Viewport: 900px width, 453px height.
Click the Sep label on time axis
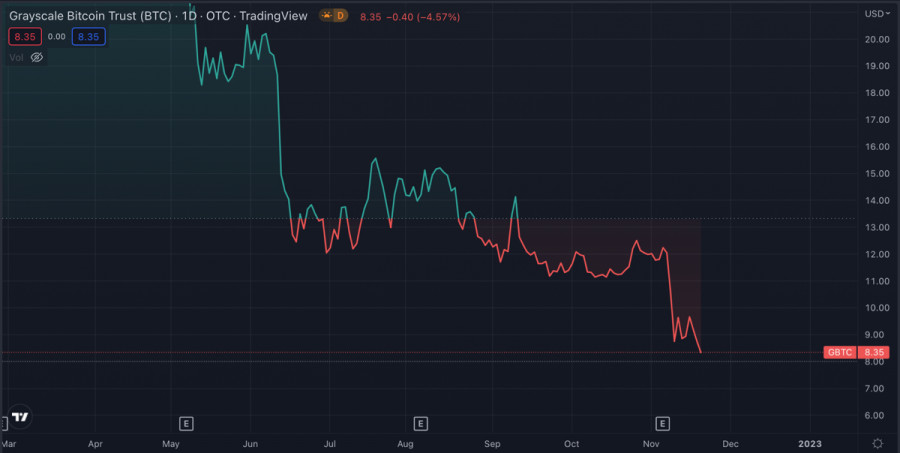(x=492, y=444)
